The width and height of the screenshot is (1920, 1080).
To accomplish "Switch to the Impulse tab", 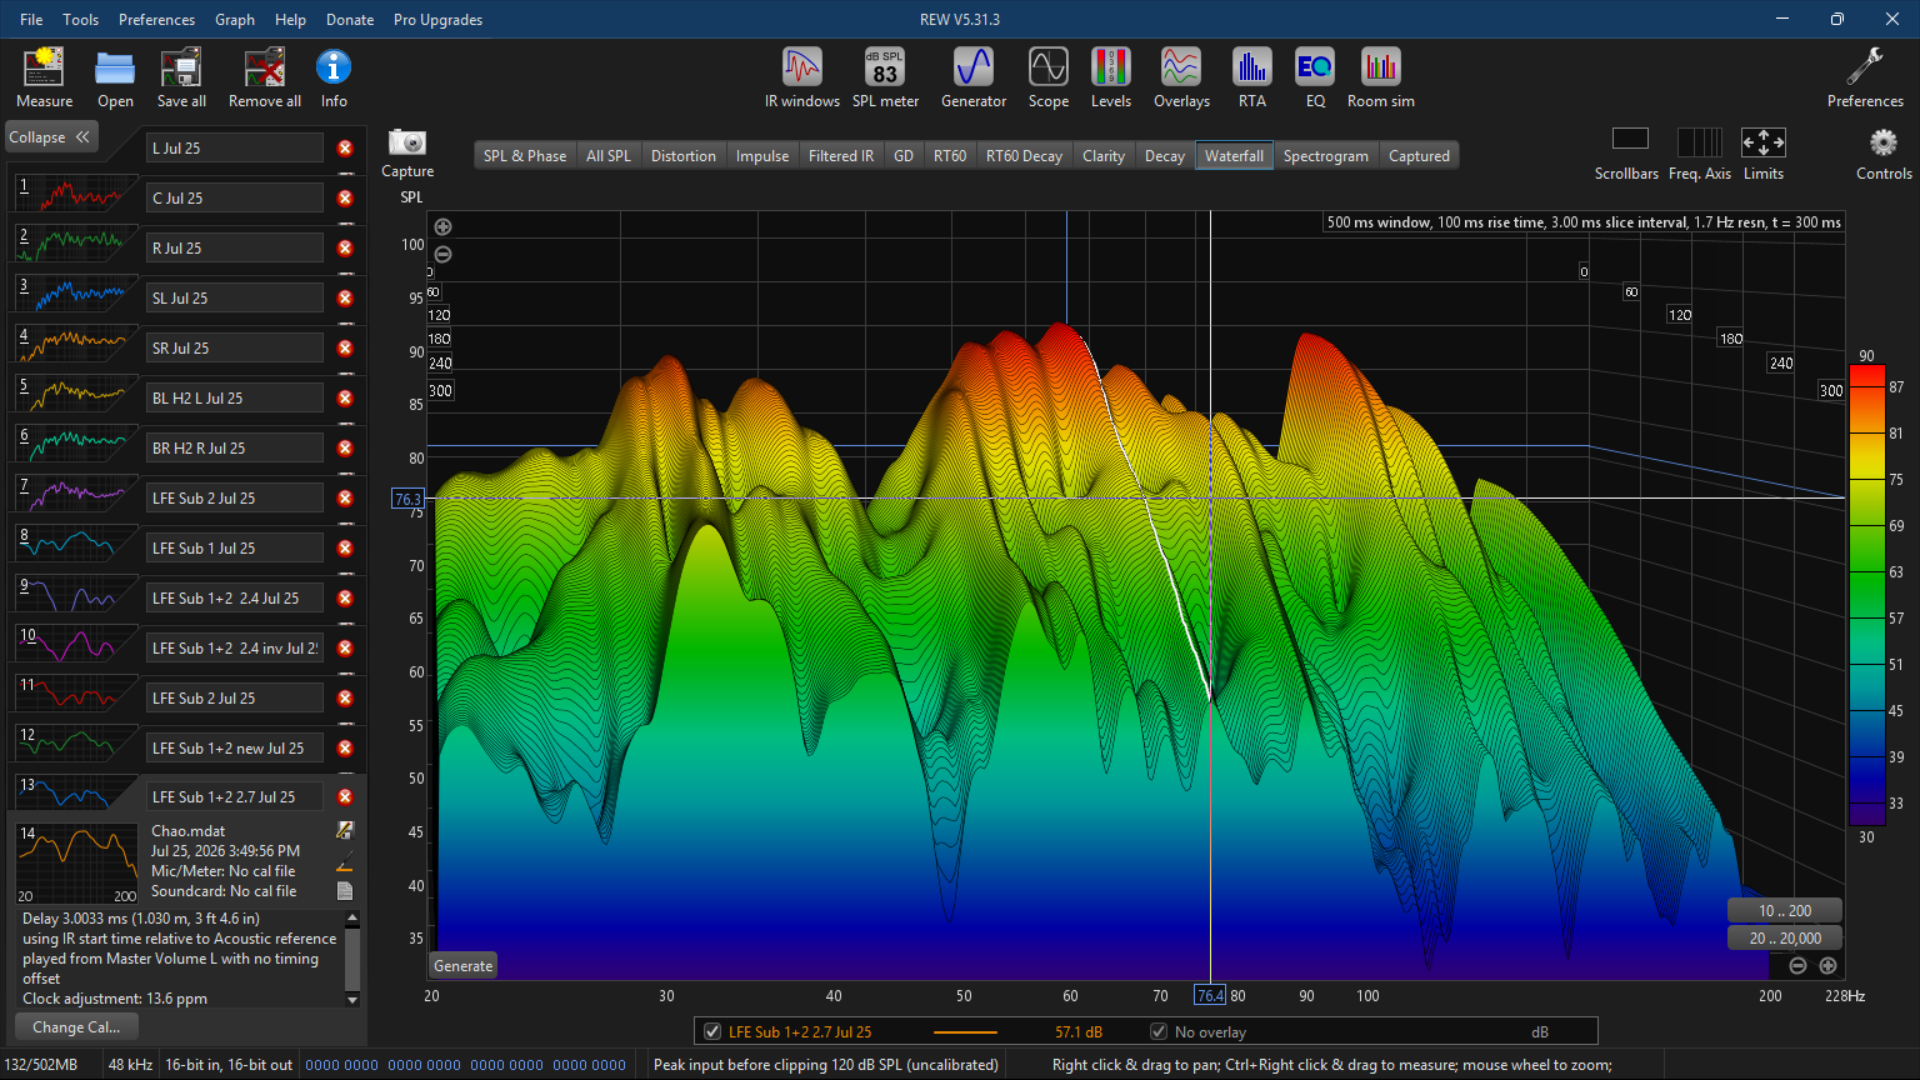I will click(x=762, y=156).
